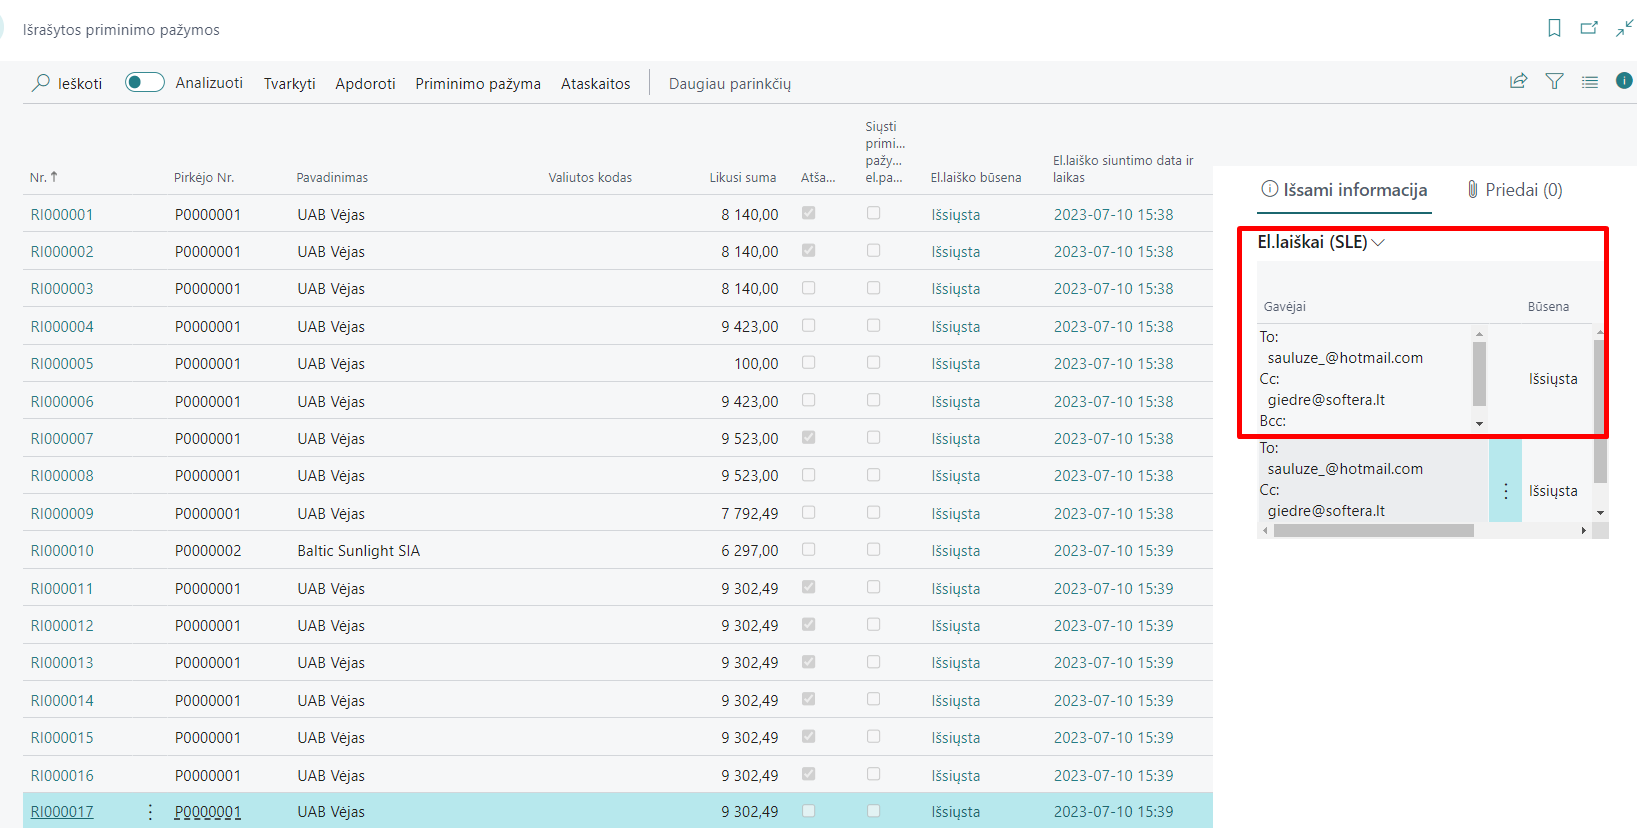Click Būsena column header in FactBox

(x=1548, y=307)
